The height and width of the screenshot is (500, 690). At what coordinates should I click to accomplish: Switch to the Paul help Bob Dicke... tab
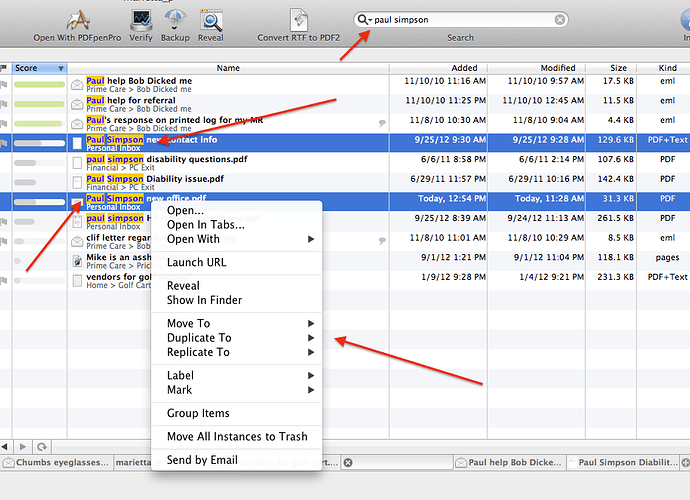coord(510,463)
